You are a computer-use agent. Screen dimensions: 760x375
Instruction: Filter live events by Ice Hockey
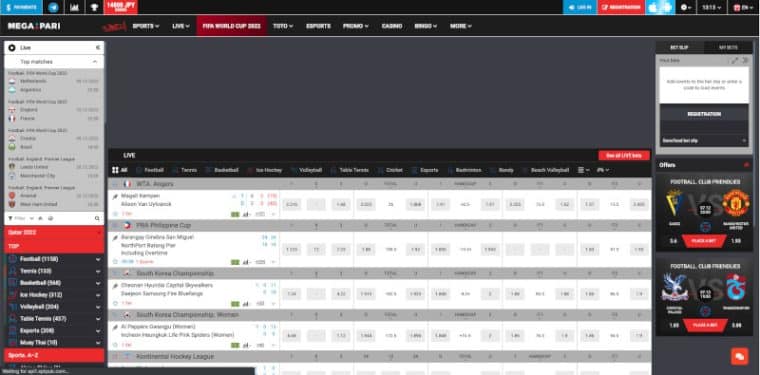(265, 170)
